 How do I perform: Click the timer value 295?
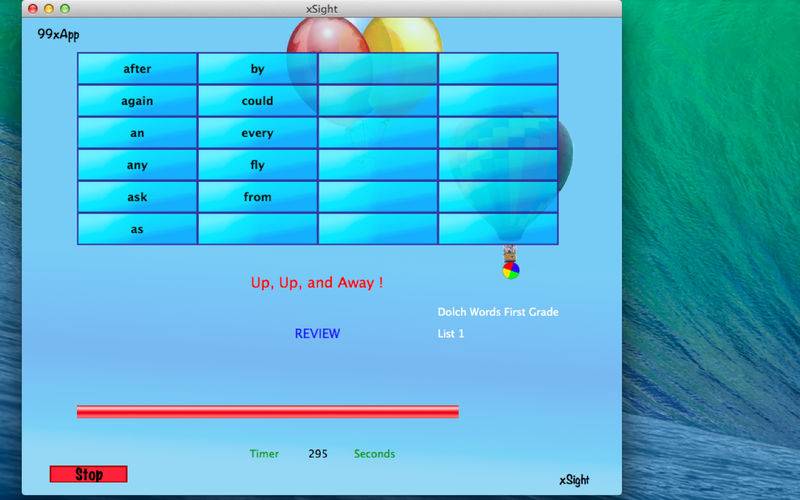[318, 454]
